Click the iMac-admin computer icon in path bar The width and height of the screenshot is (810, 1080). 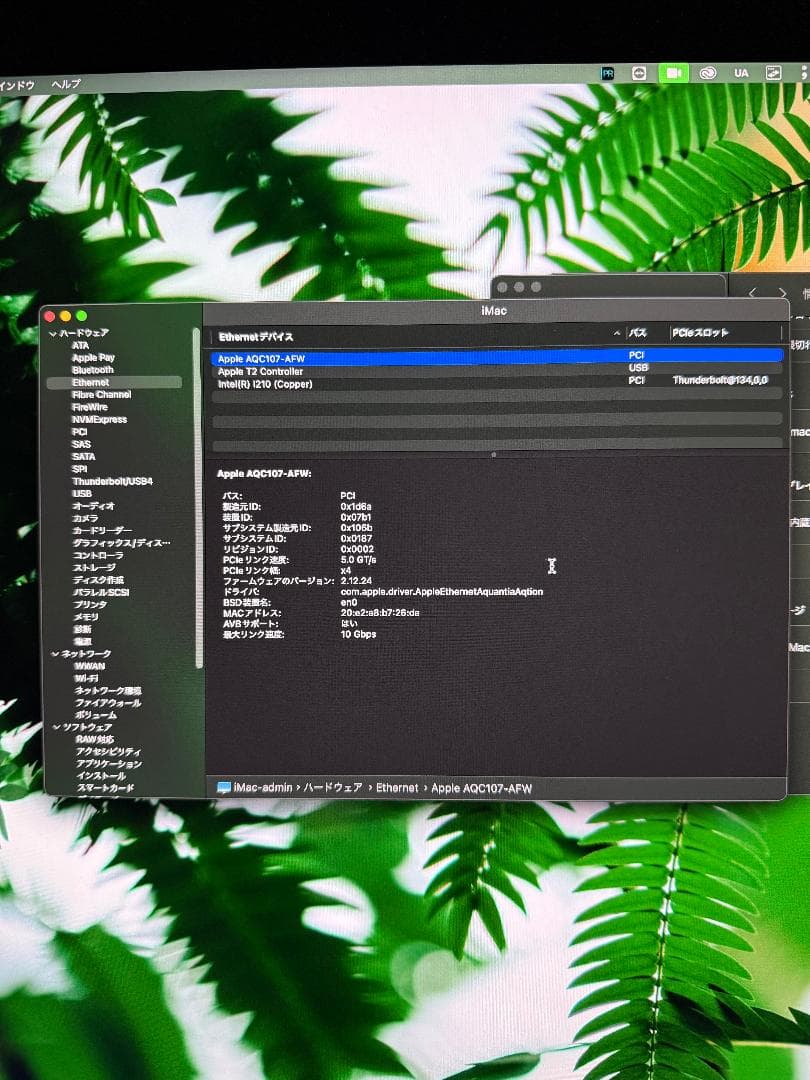pos(224,788)
